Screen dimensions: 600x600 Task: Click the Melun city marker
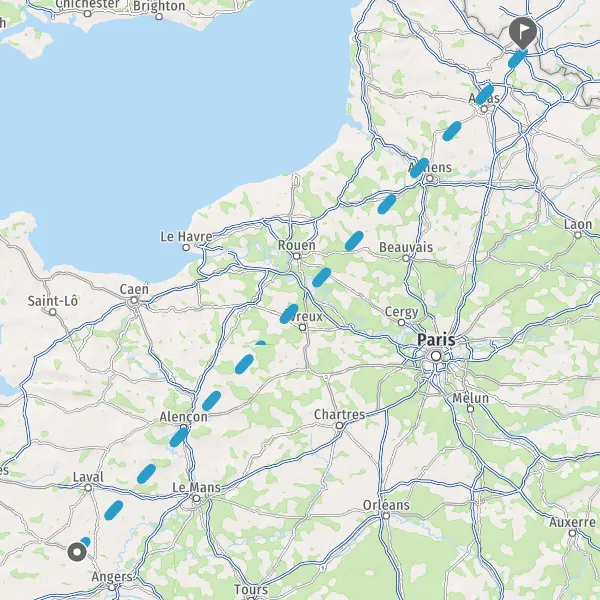click(x=471, y=409)
